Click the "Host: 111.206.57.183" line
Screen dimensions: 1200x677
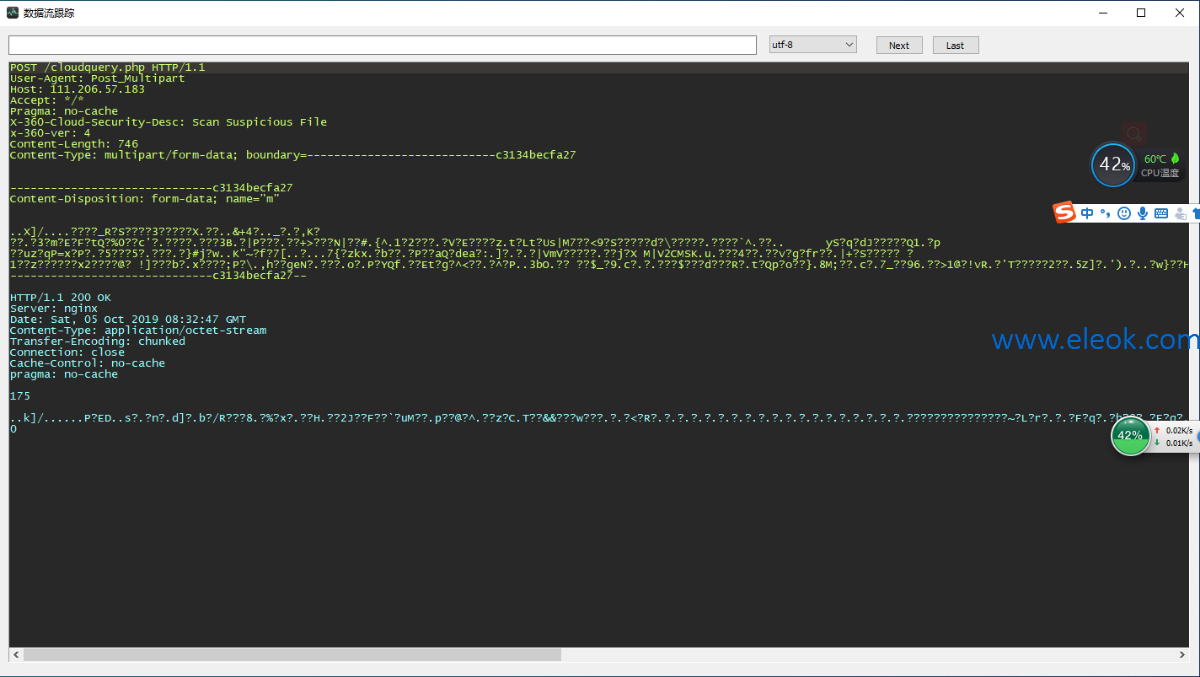pyautogui.click(x=77, y=89)
